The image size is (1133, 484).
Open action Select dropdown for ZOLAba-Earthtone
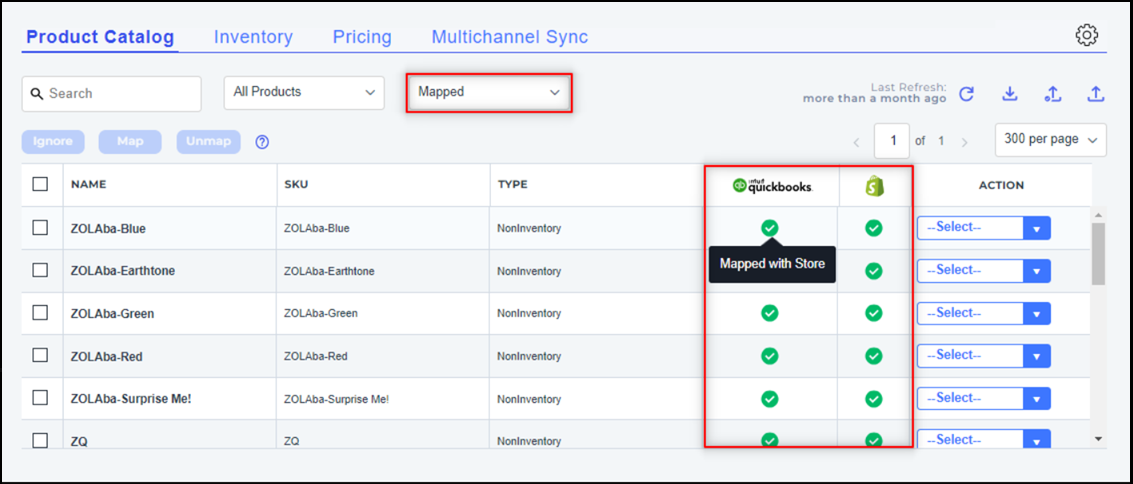[983, 270]
